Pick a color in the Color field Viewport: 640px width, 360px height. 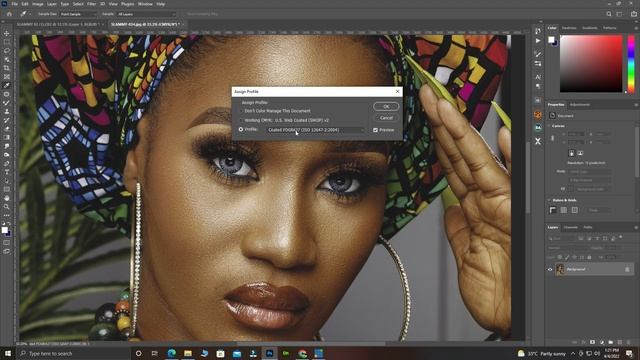(591, 63)
